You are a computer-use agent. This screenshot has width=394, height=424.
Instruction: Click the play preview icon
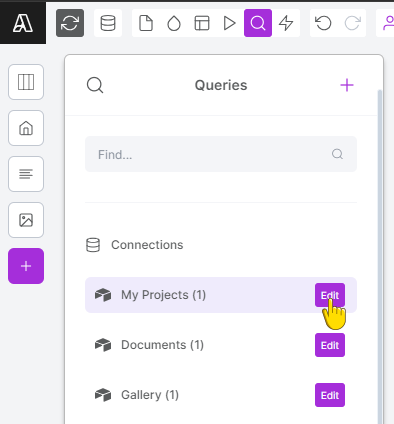(x=230, y=23)
